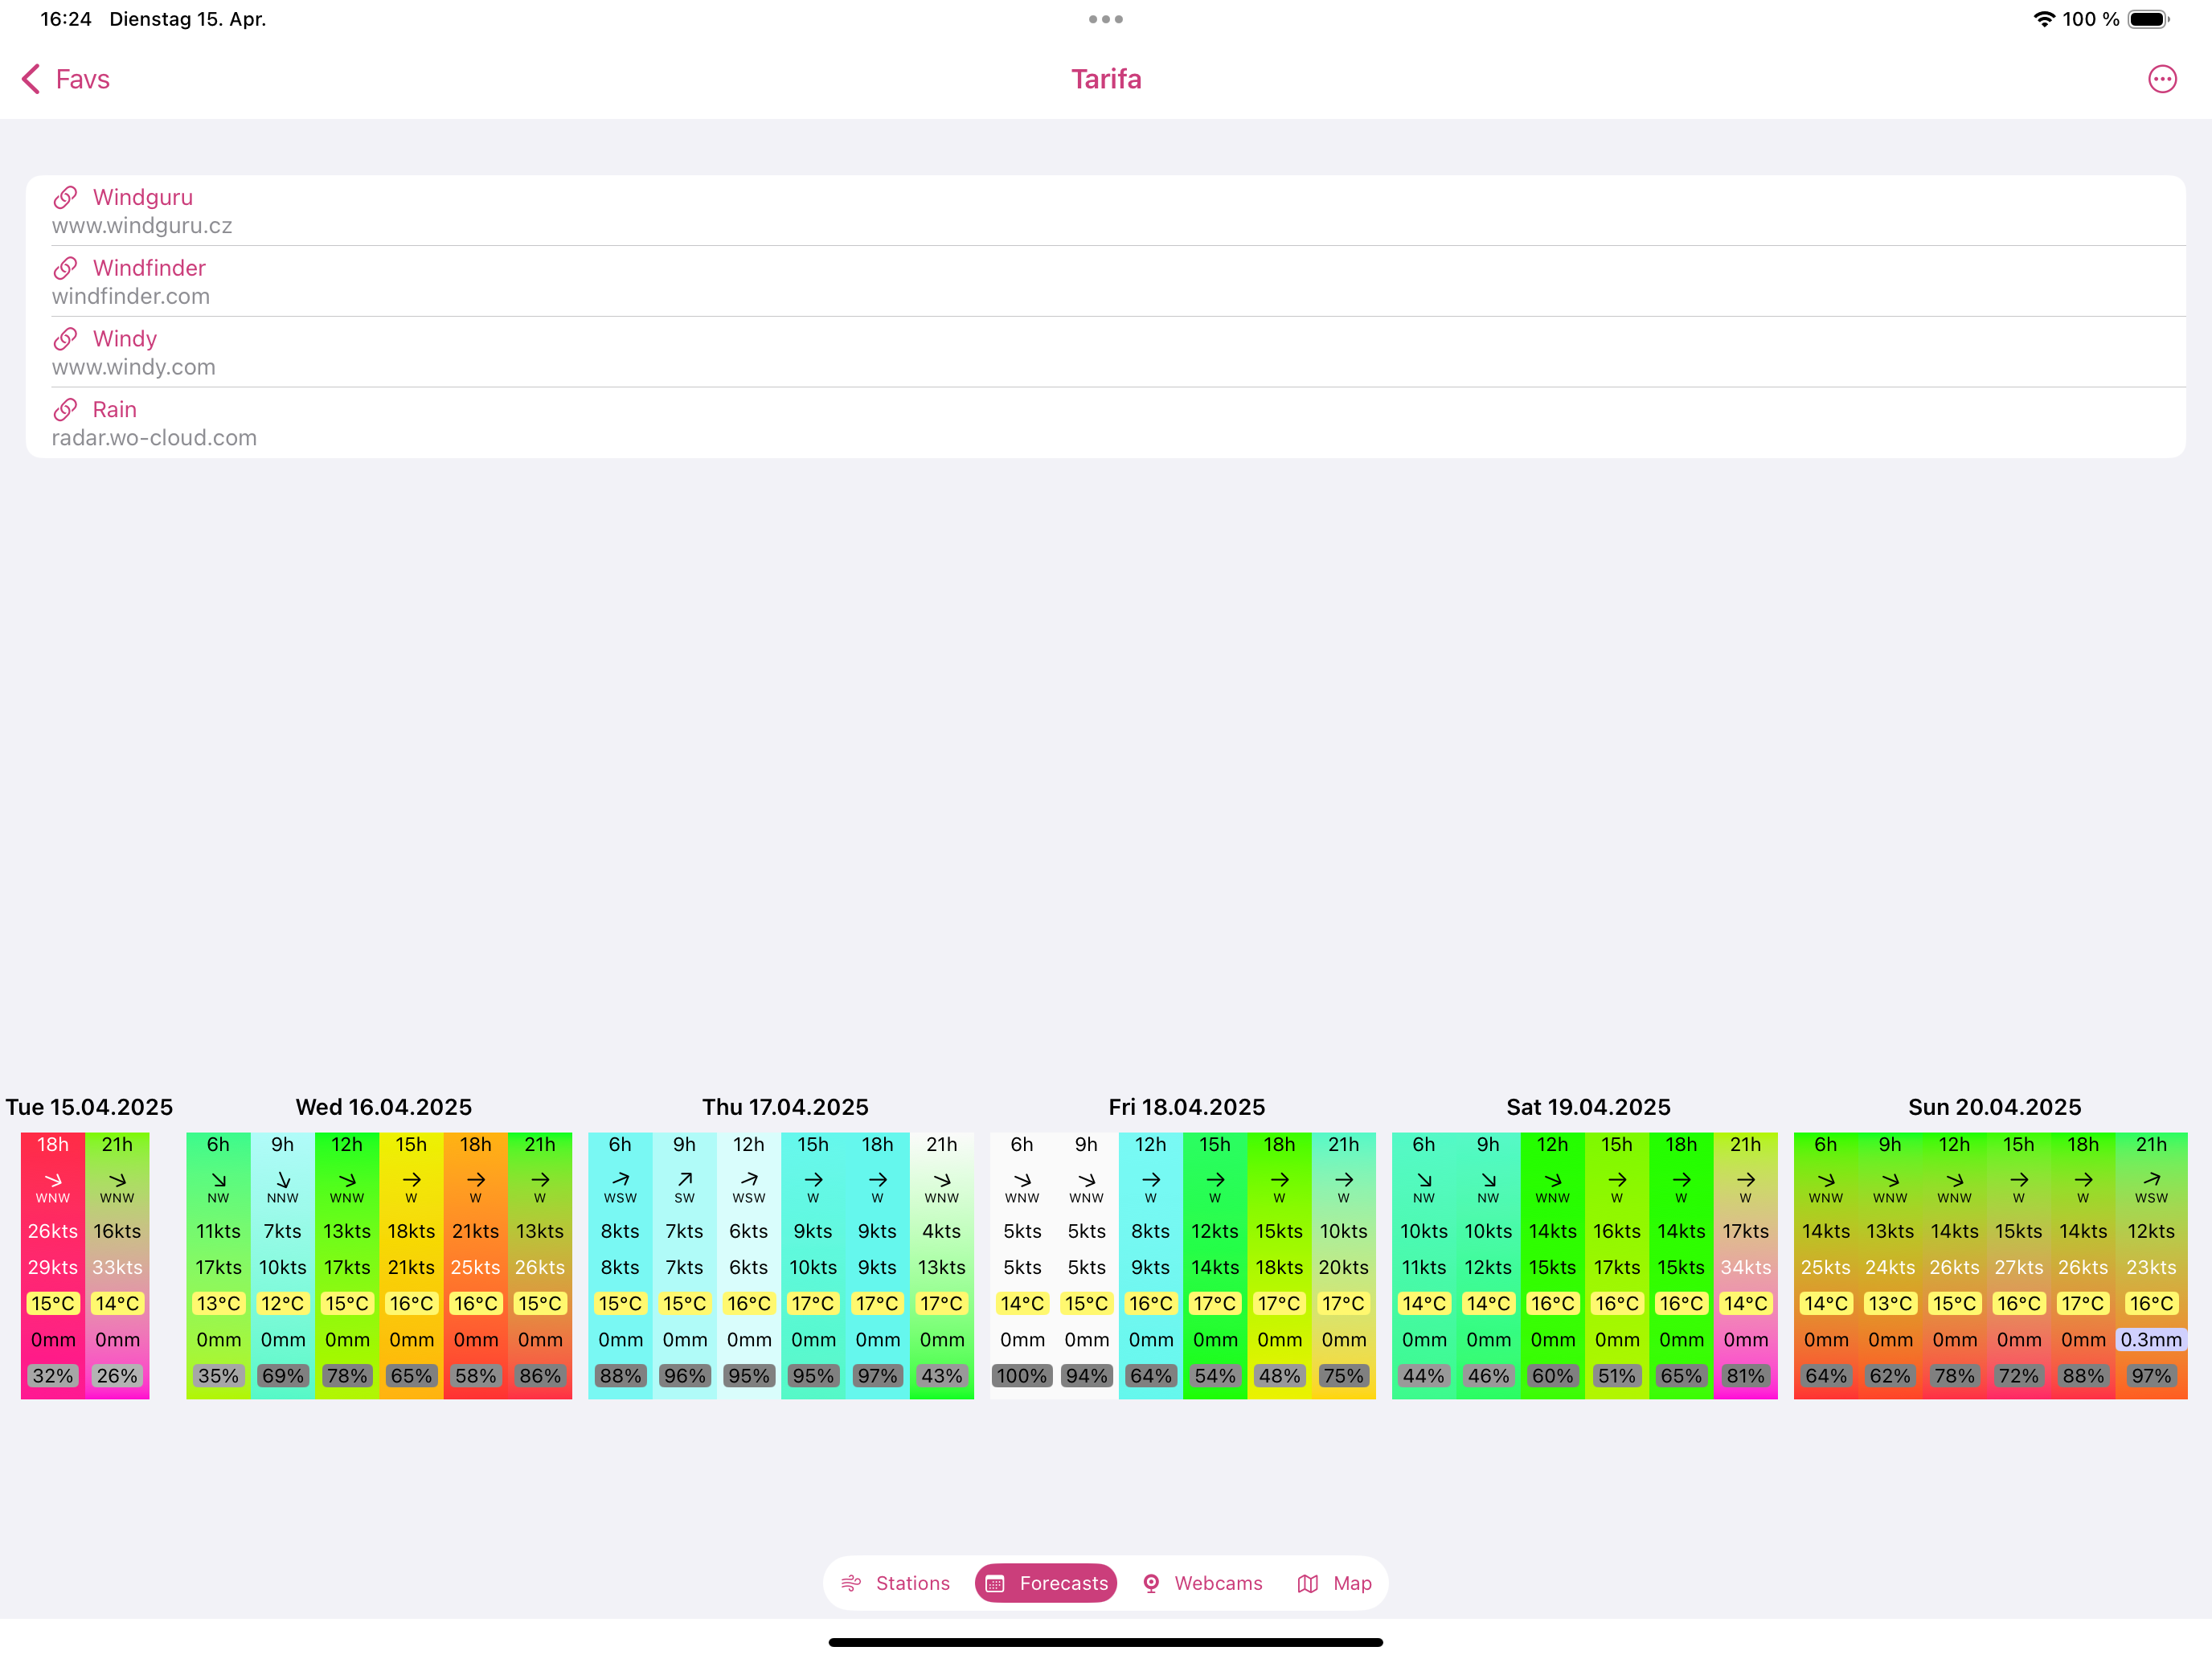Open the more options ellipsis menu
The width and height of the screenshot is (2212, 1659).
pyautogui.click(x=2162, y=79)
